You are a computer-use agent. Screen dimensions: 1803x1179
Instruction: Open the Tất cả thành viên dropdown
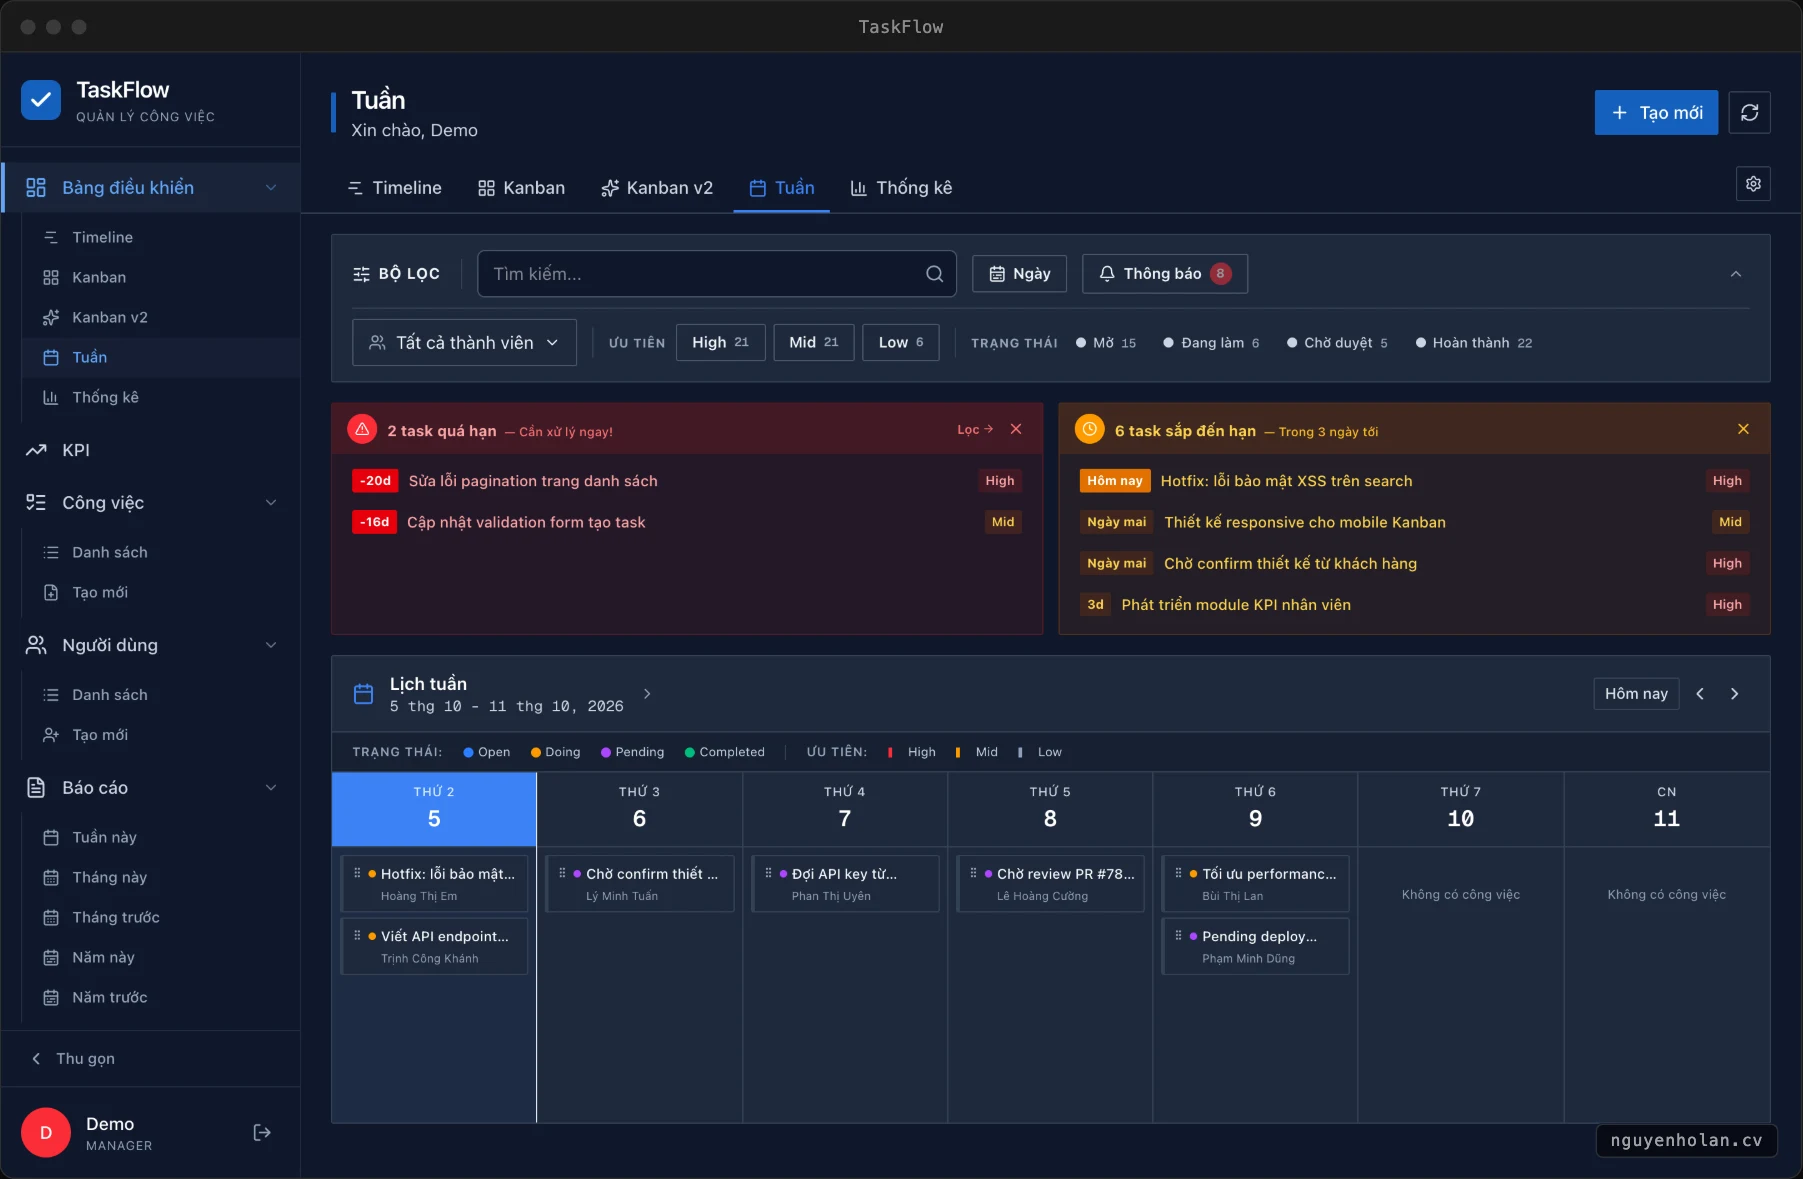464,343
